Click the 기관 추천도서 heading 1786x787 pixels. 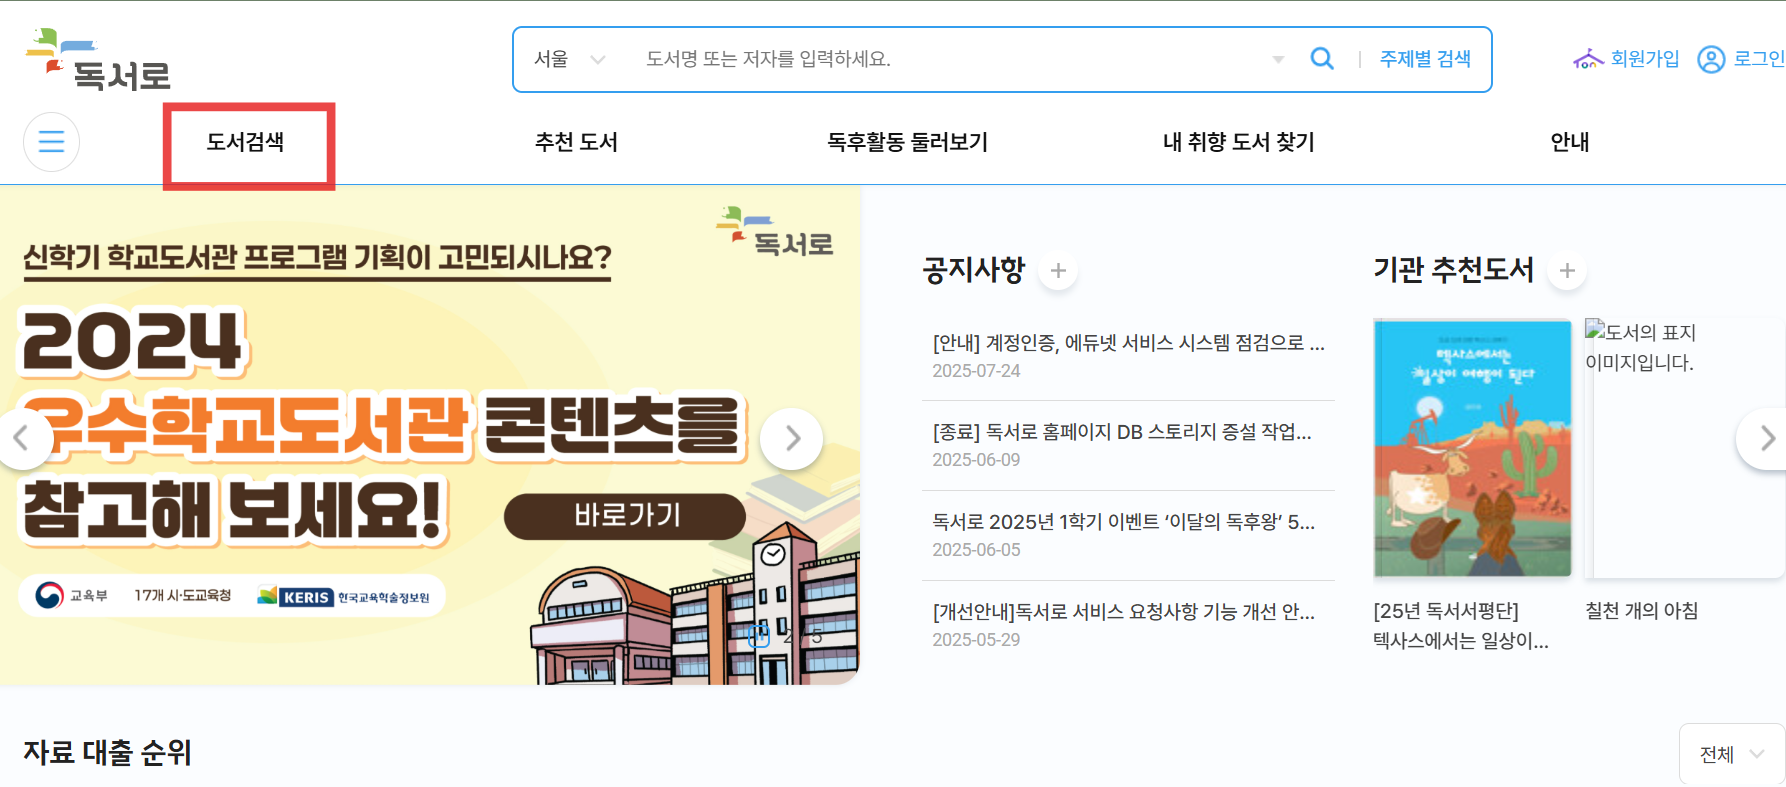1453,270
